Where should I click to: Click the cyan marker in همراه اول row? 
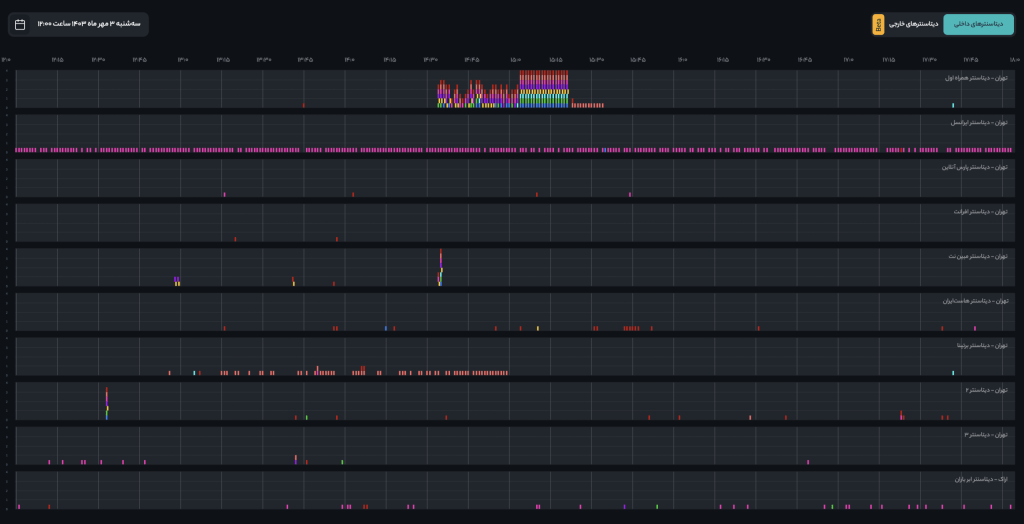tap(953, 105)
